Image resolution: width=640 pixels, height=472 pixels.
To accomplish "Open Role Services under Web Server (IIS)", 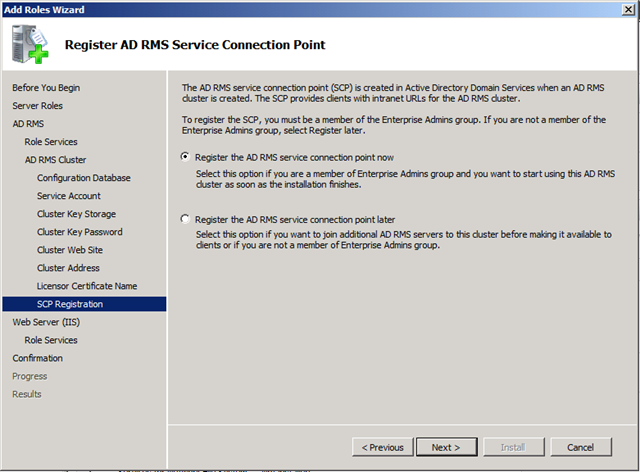I will [51, 340].
